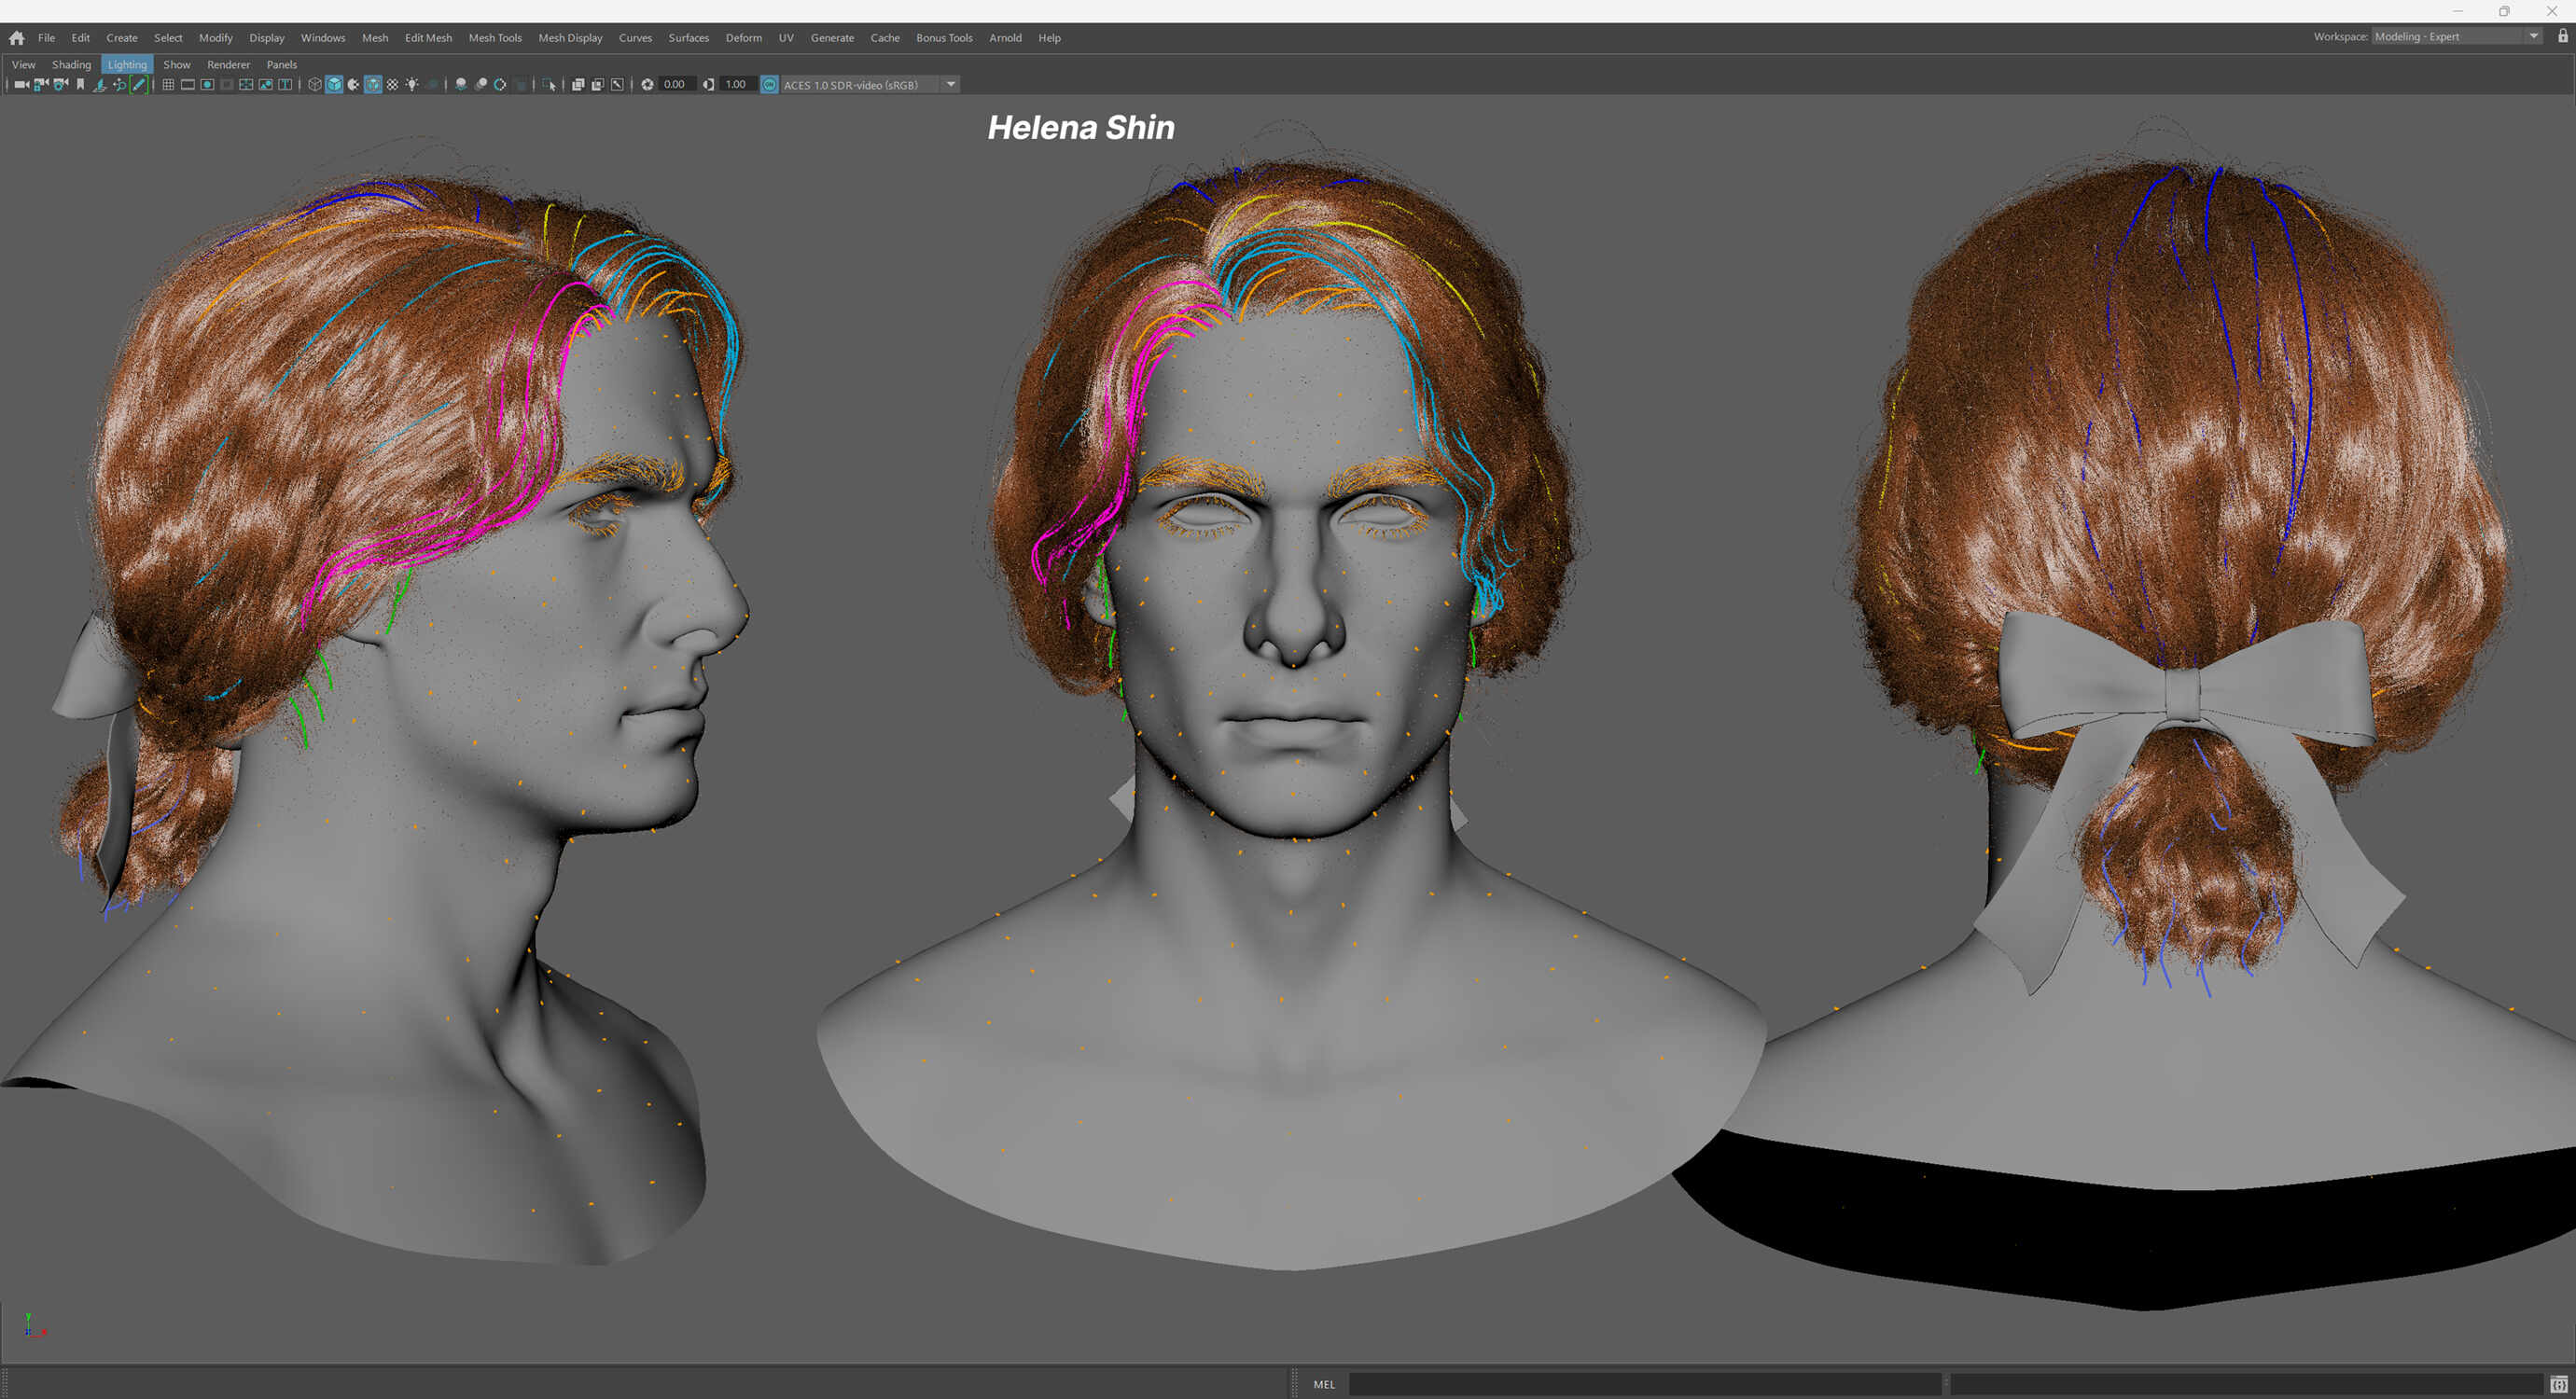
Task: Click the Use All Lights bulb icon
Action: [412, 85]
